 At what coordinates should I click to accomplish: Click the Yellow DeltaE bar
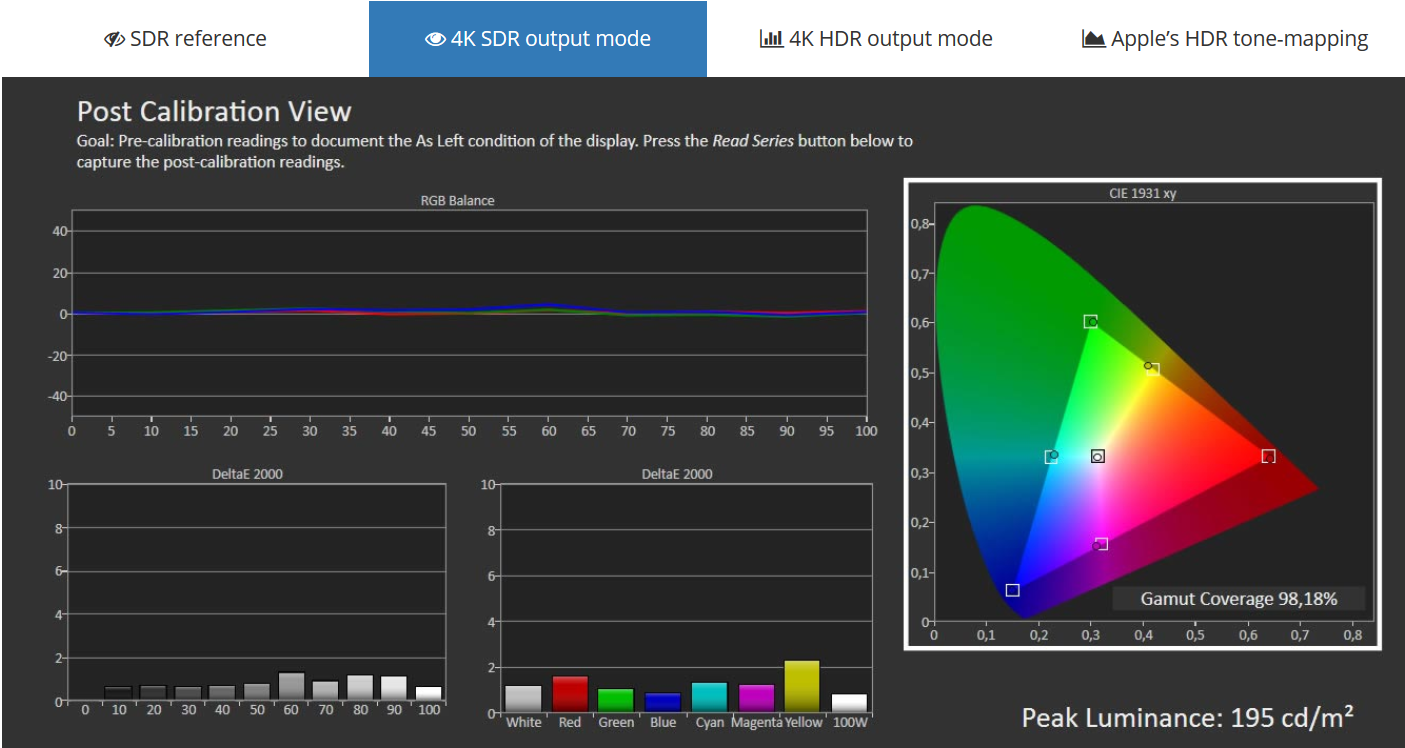(x=802, y=687)
